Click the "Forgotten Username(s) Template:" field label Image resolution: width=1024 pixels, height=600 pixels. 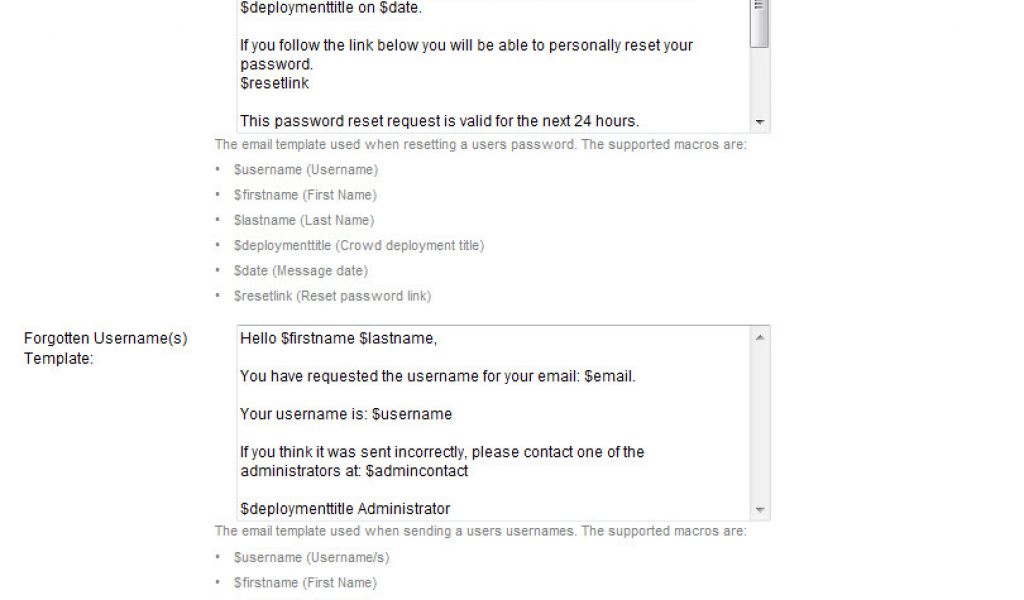pos(105,348)
